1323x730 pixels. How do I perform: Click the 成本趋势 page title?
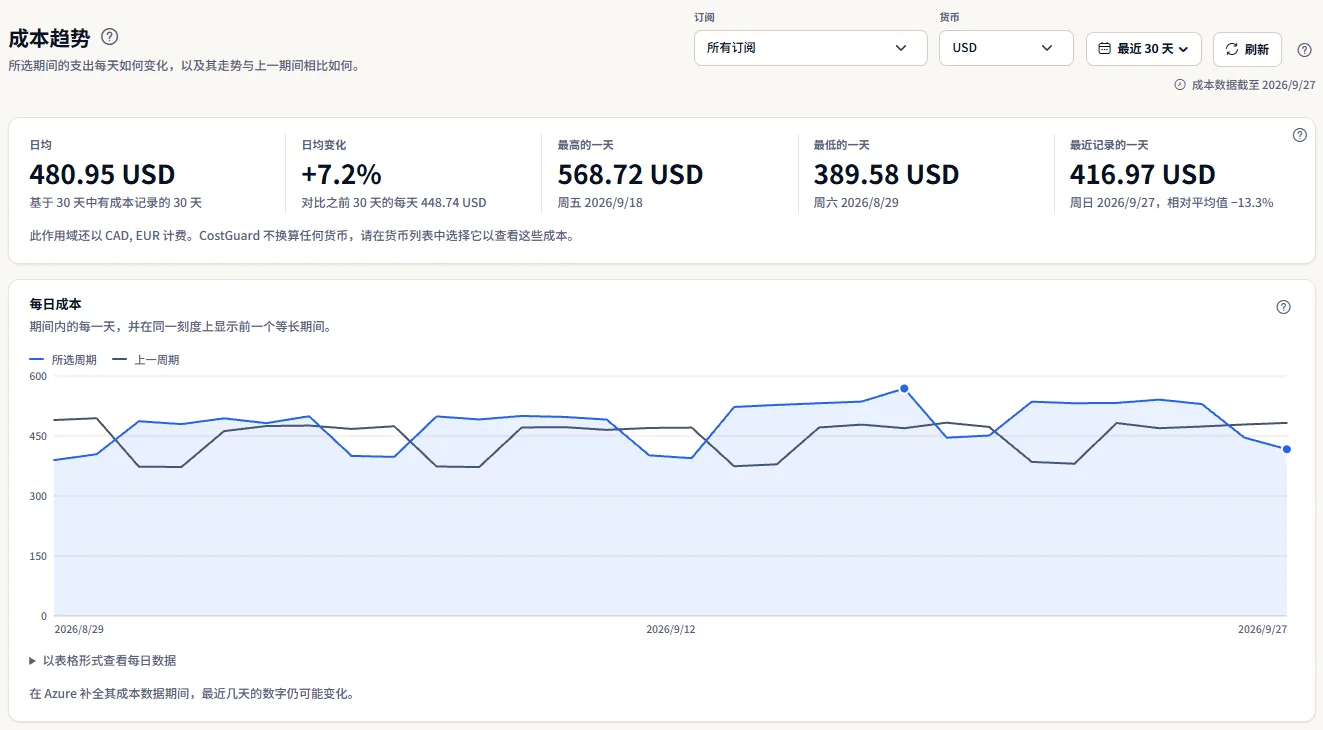point(49,38)
